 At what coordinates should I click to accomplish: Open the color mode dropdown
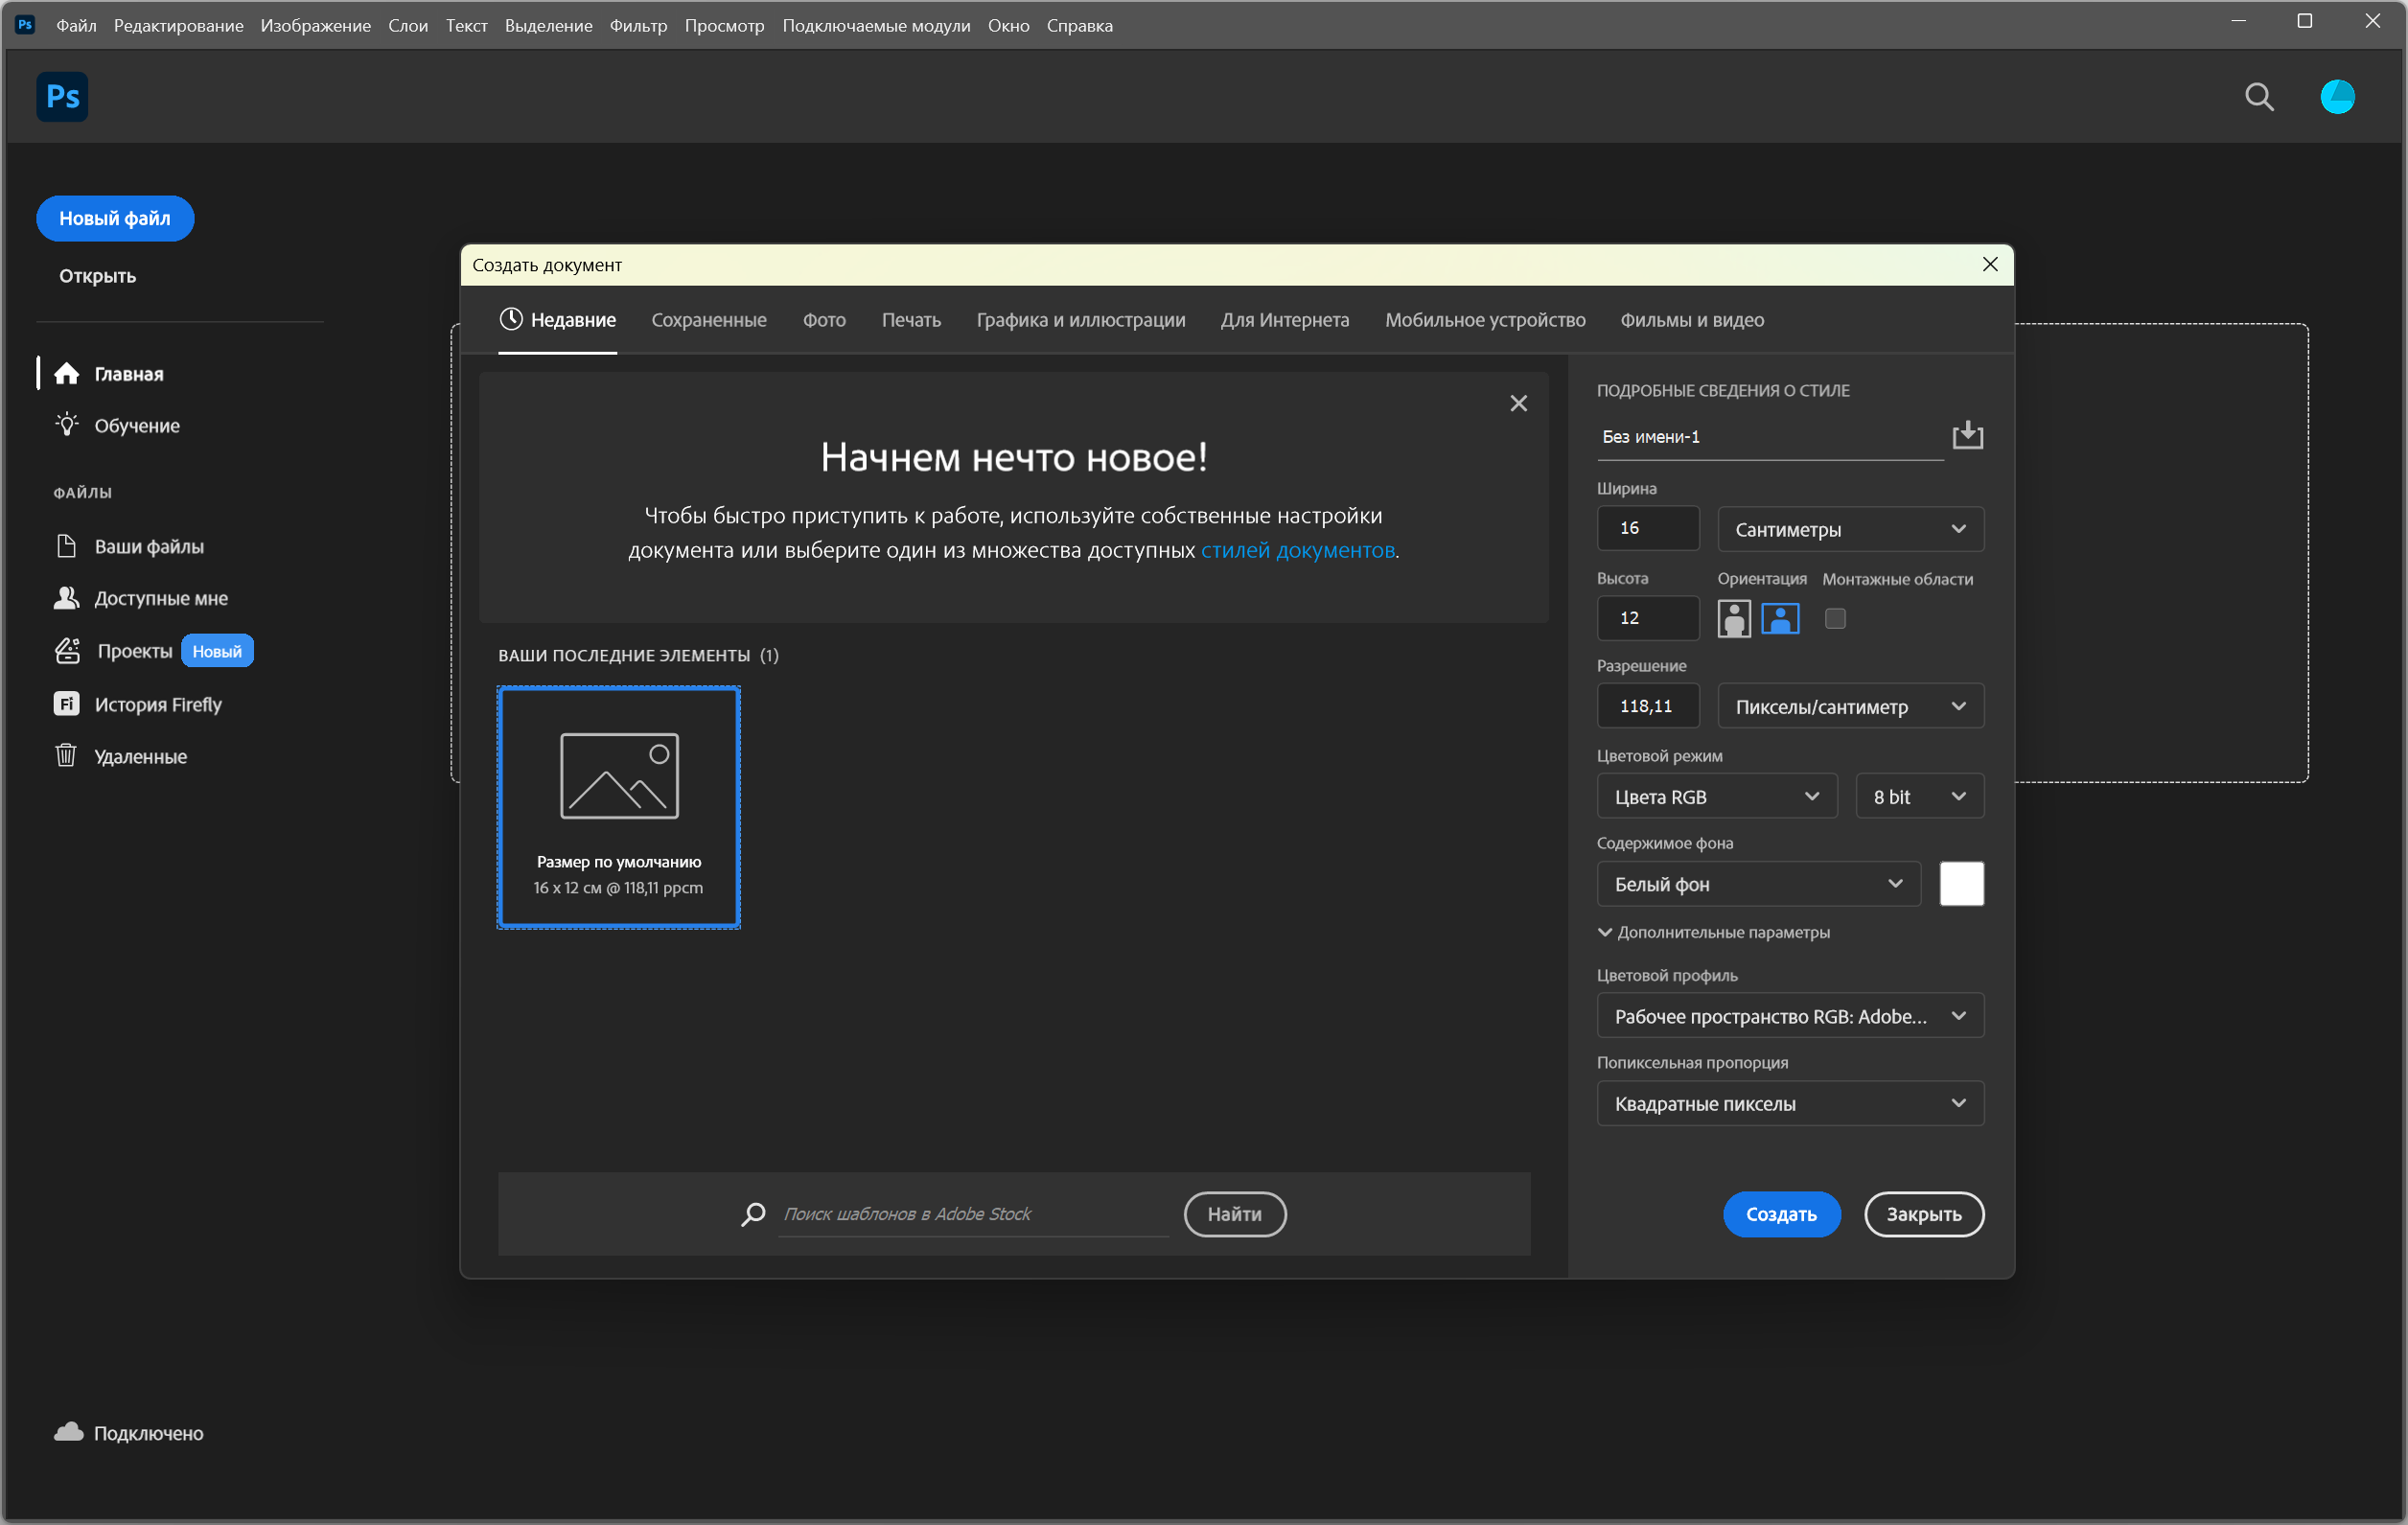pos(1716,796)
